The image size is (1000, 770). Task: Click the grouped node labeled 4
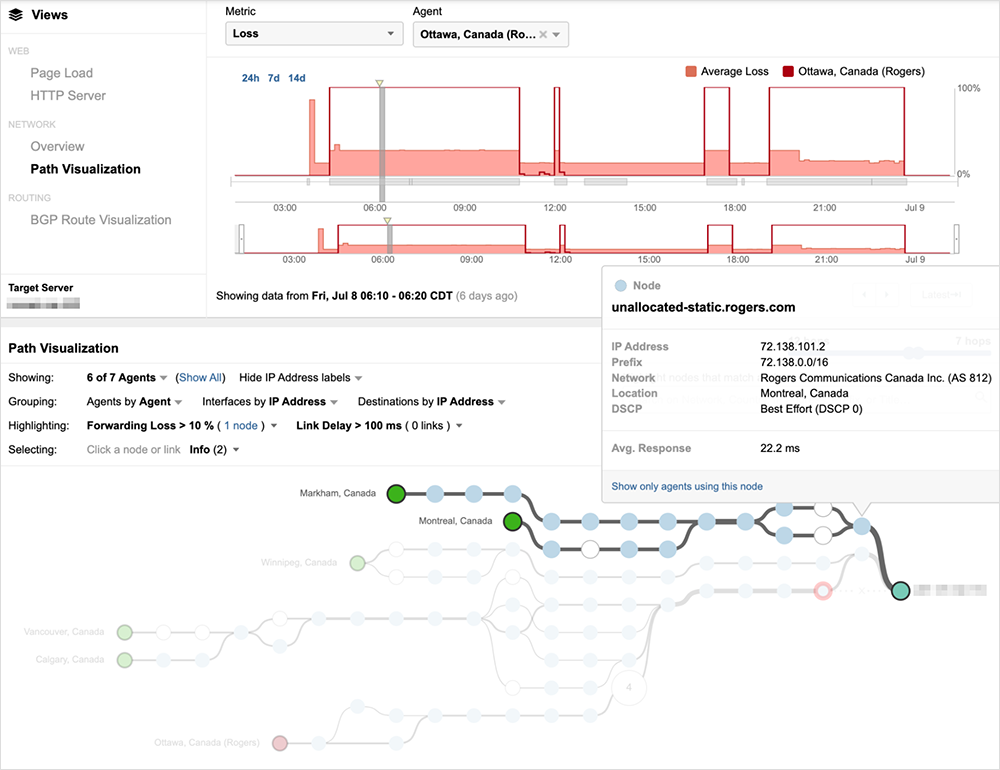[x=628, y=688]
